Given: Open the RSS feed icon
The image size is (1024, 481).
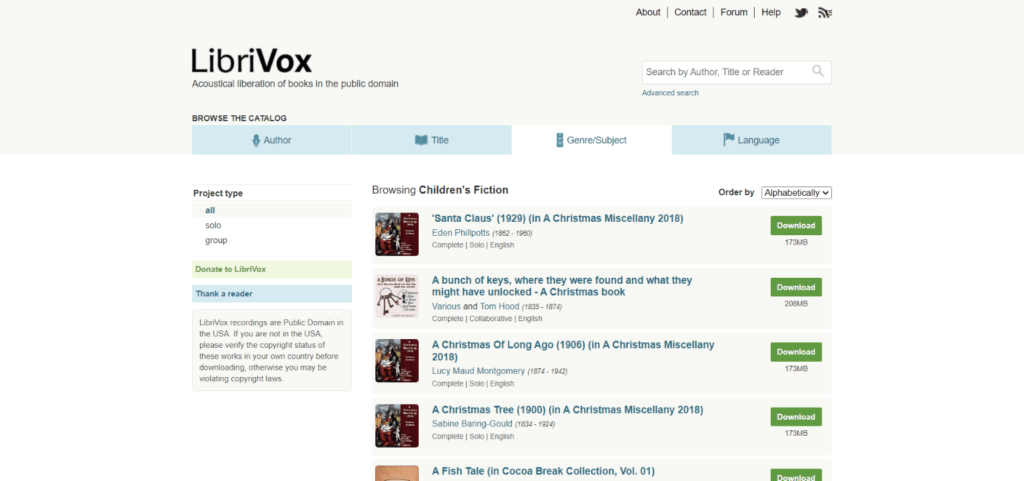Looking at the screenshot, I should pyautogui.click(x=824, y=12).
